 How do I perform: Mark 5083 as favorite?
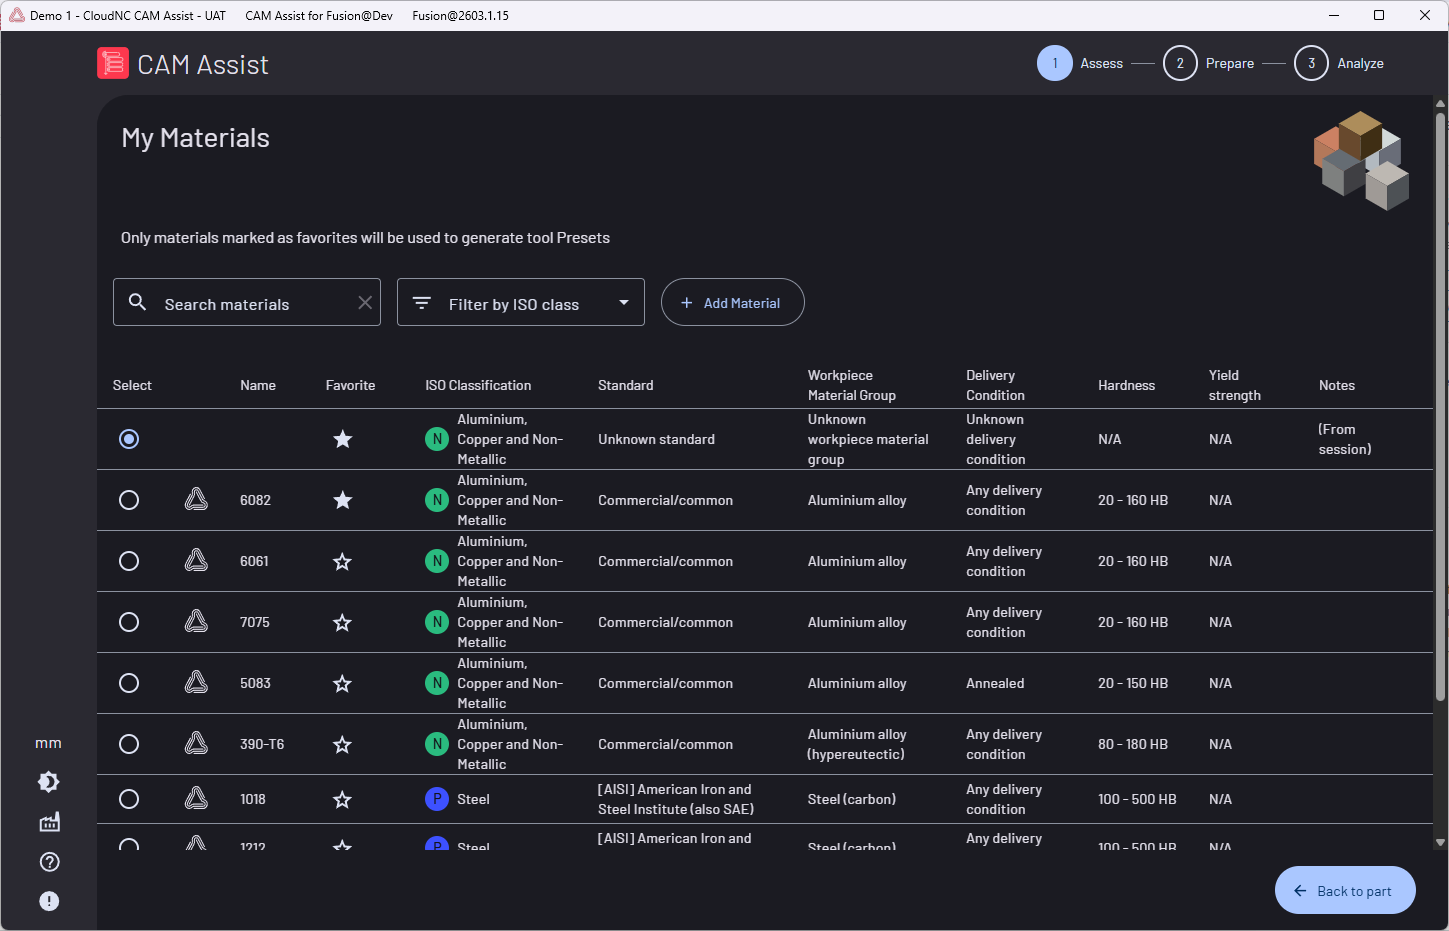(342, 683)
